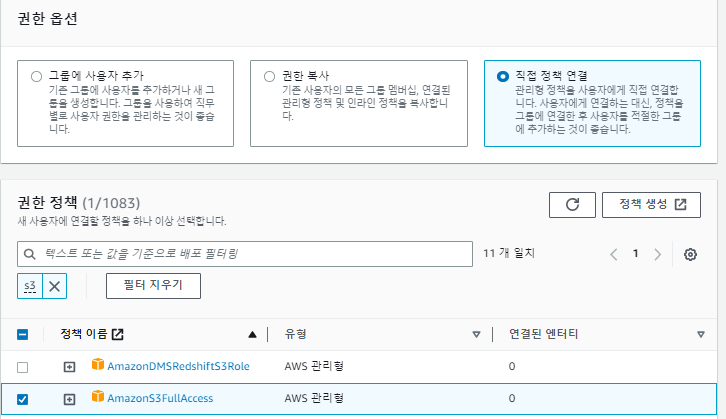
Task: Click the 0 entity count in AmazonS3FullAccess row
Action: tap(512, 398)
